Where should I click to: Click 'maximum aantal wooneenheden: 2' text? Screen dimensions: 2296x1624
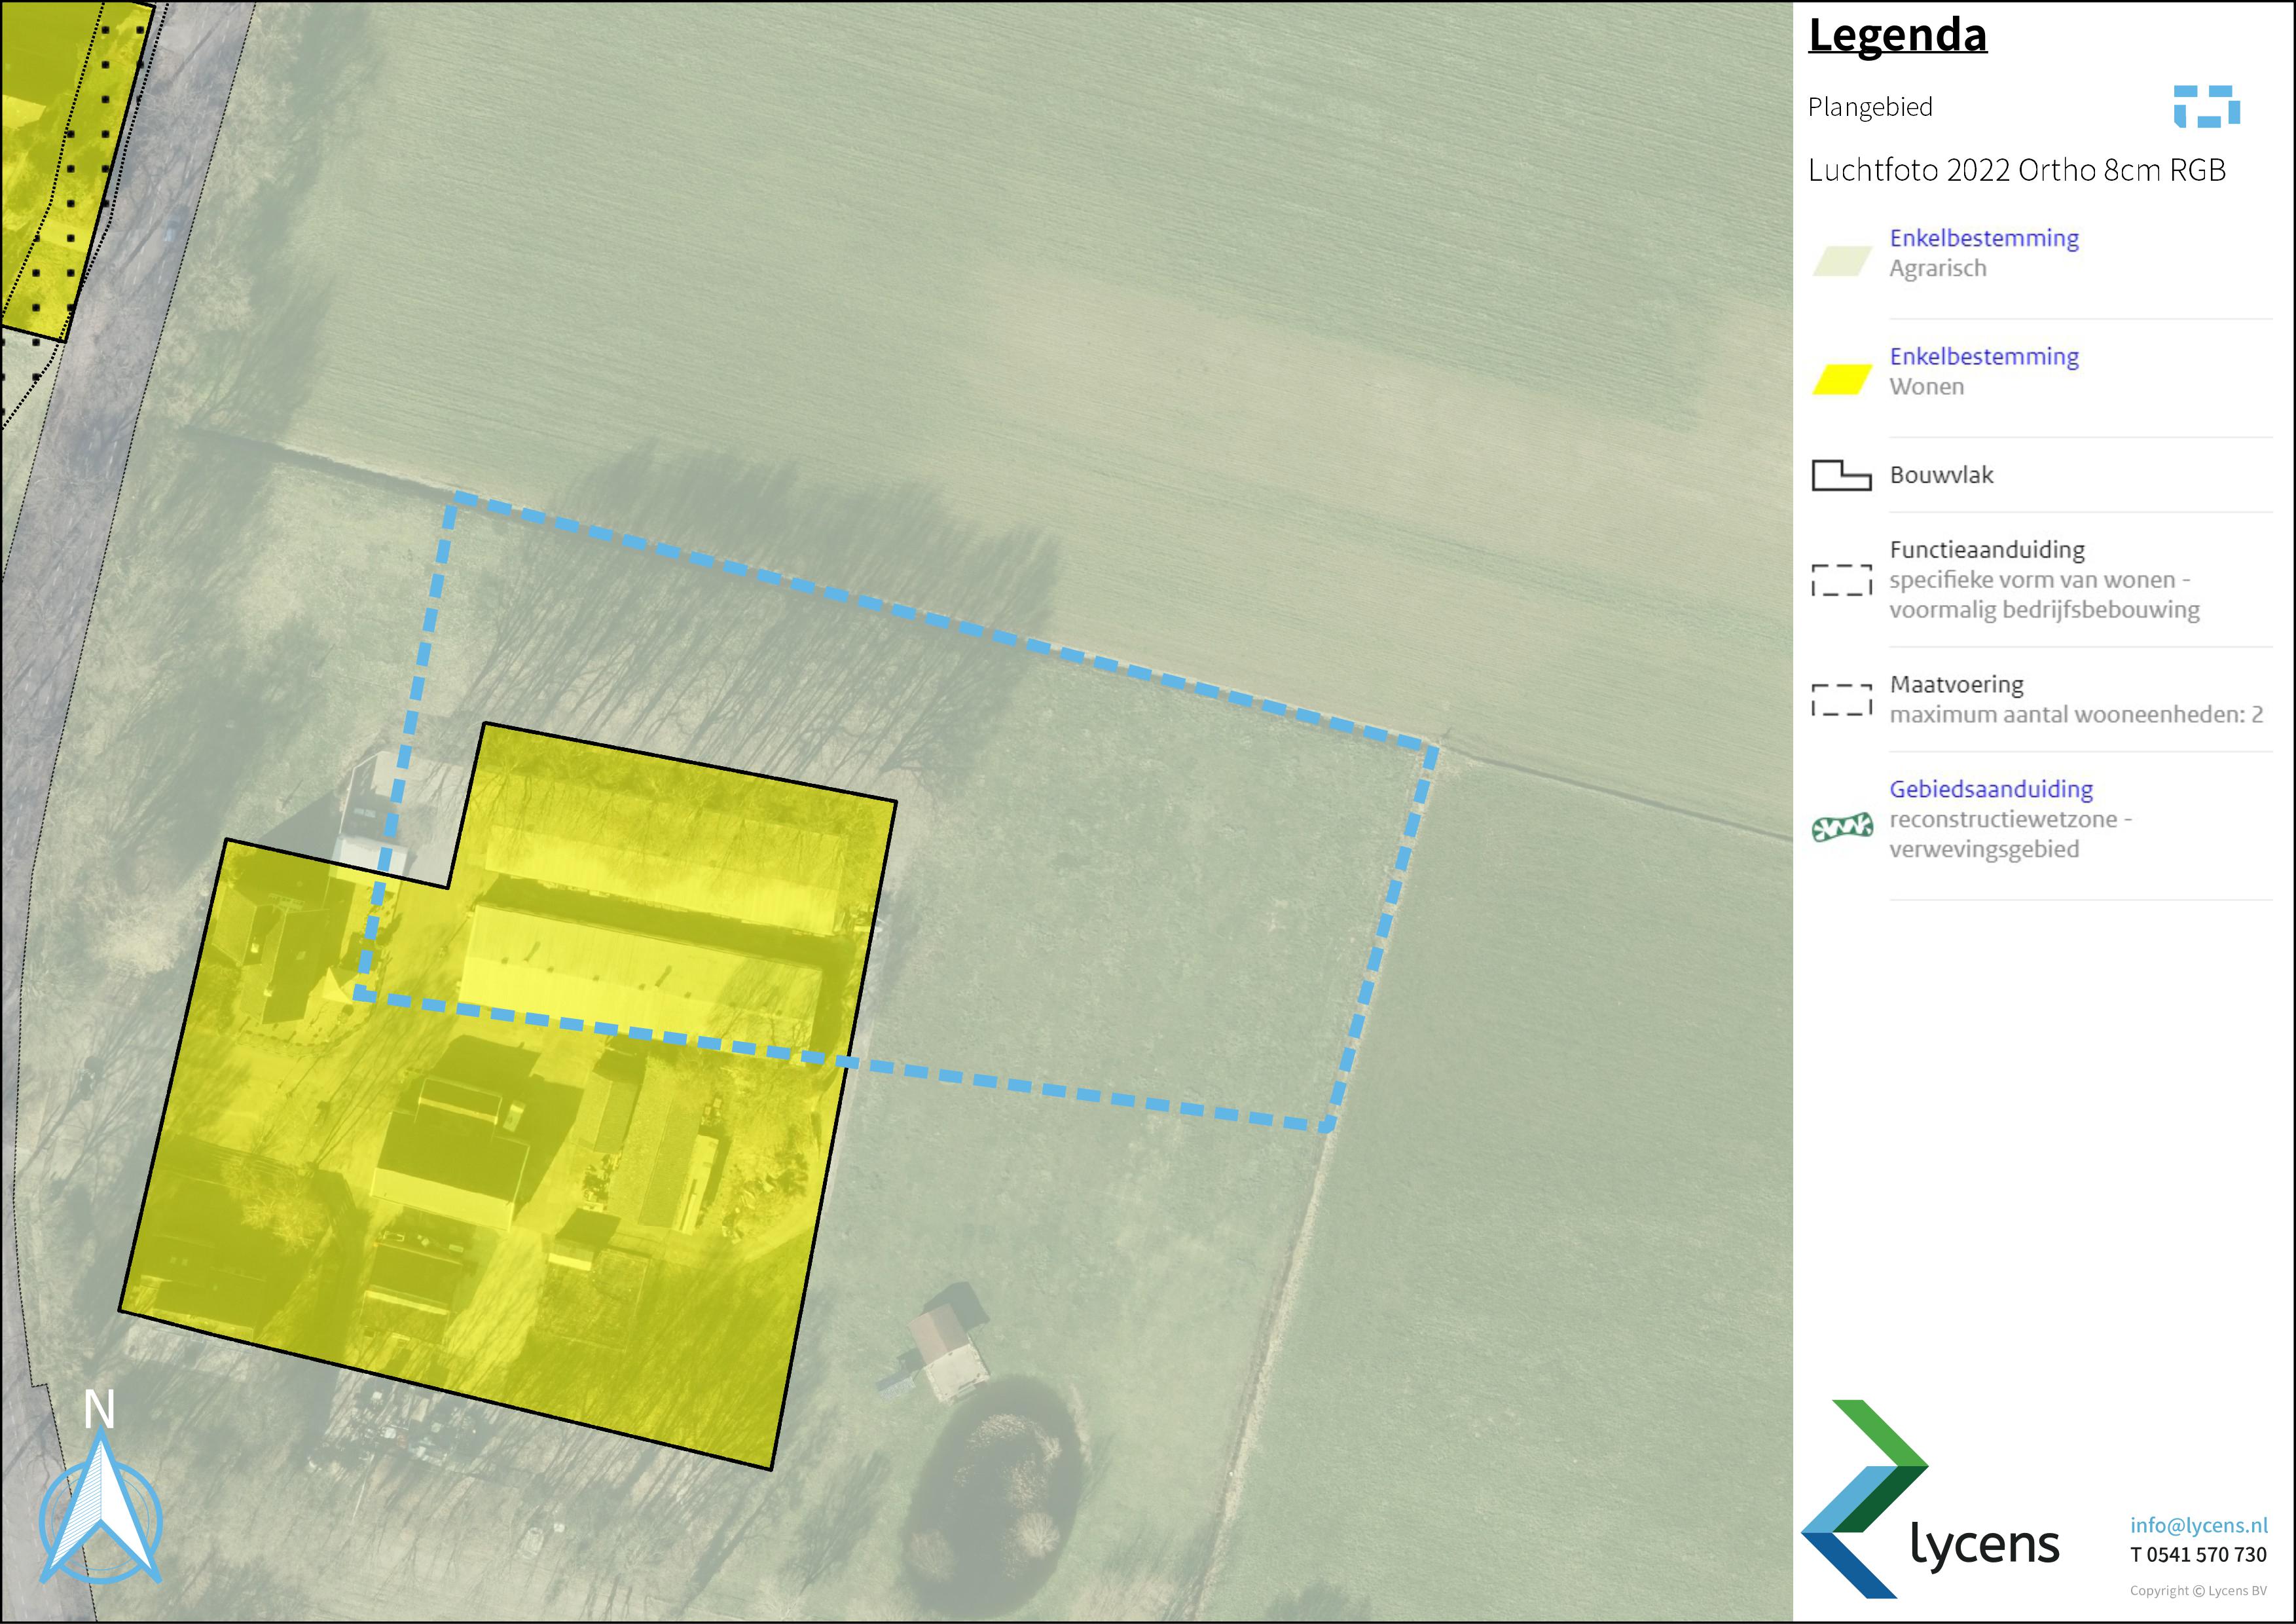(x=2076, y=714)
